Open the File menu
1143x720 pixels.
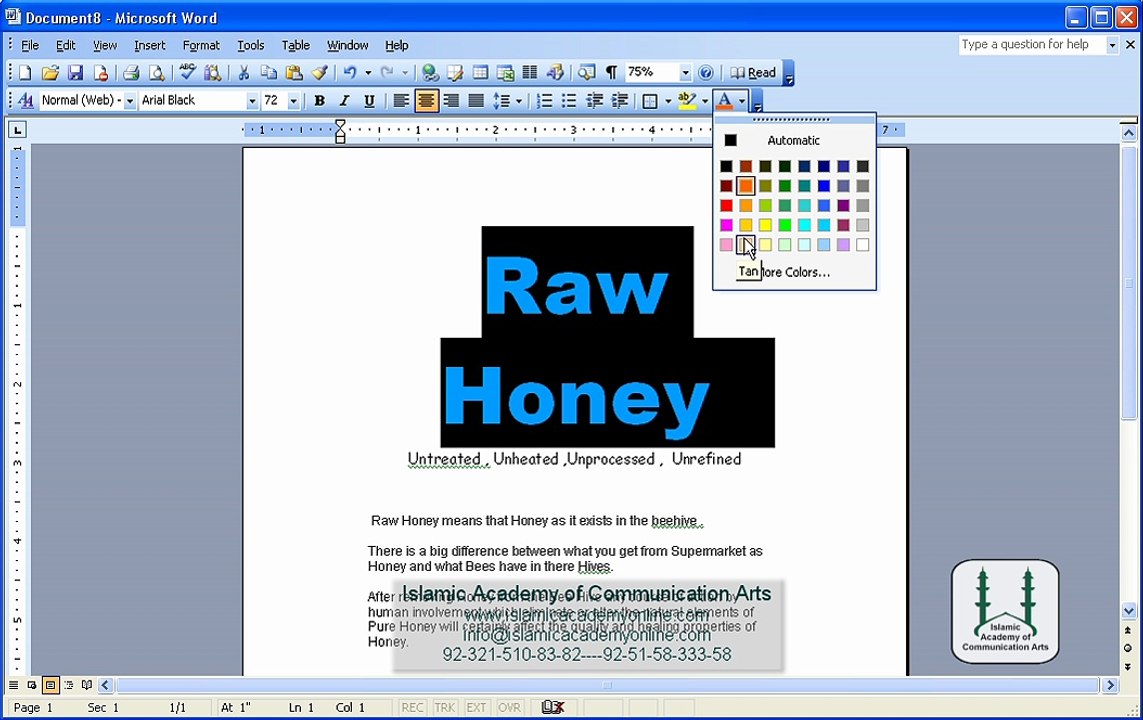[x=30, y=45]
